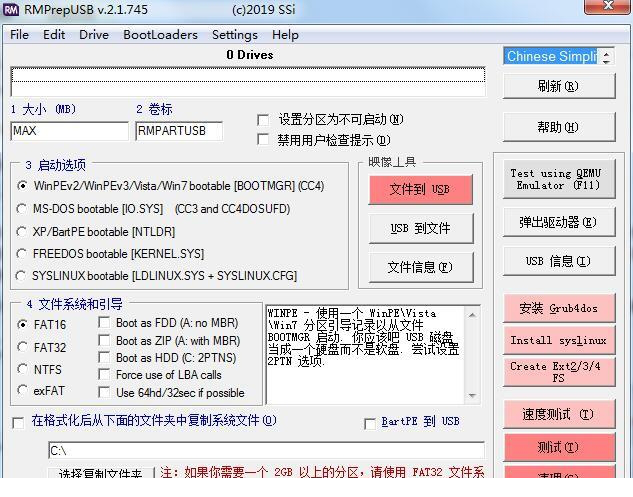The image size is (633, 497).
Task: Open the BootLoaders menu
Action: [161, 35]
